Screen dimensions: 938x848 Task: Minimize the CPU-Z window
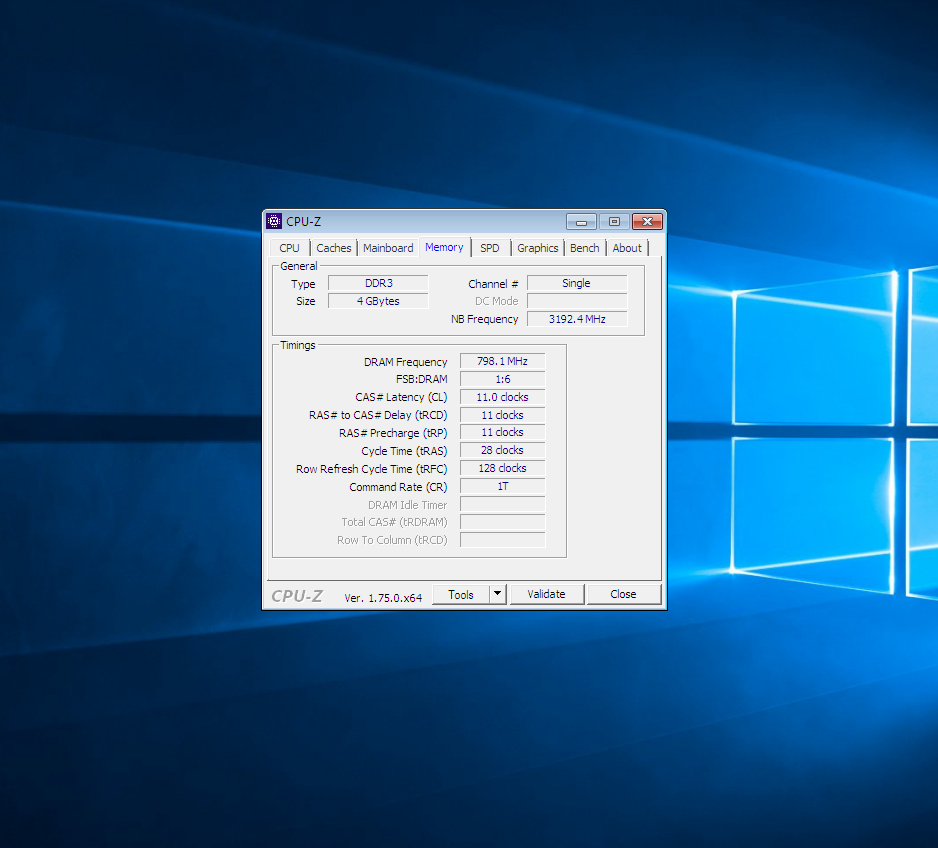click(581, 222)
